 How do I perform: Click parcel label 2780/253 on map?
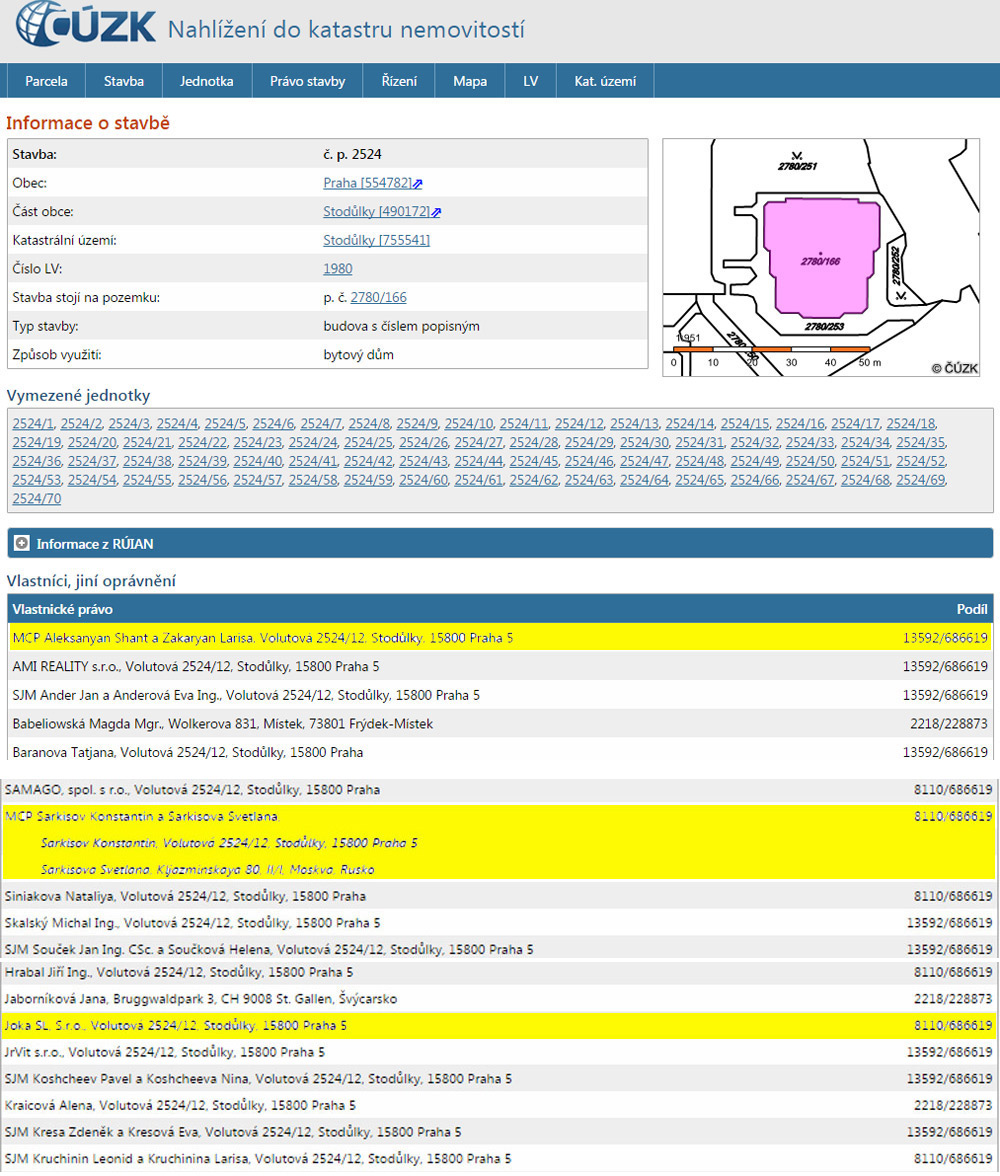click(x=824, y=326)
